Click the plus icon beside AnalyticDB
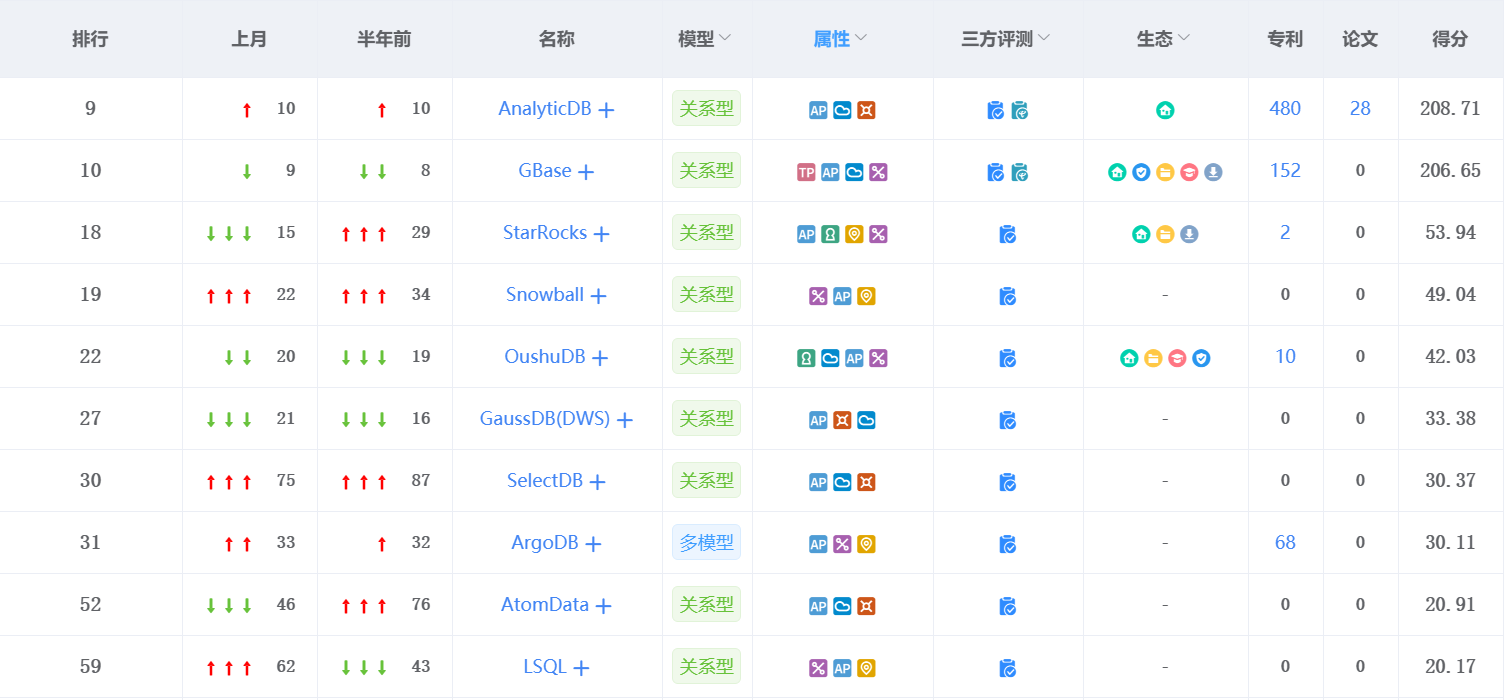This screenshot has height=700, width=1505. point(606,110)
